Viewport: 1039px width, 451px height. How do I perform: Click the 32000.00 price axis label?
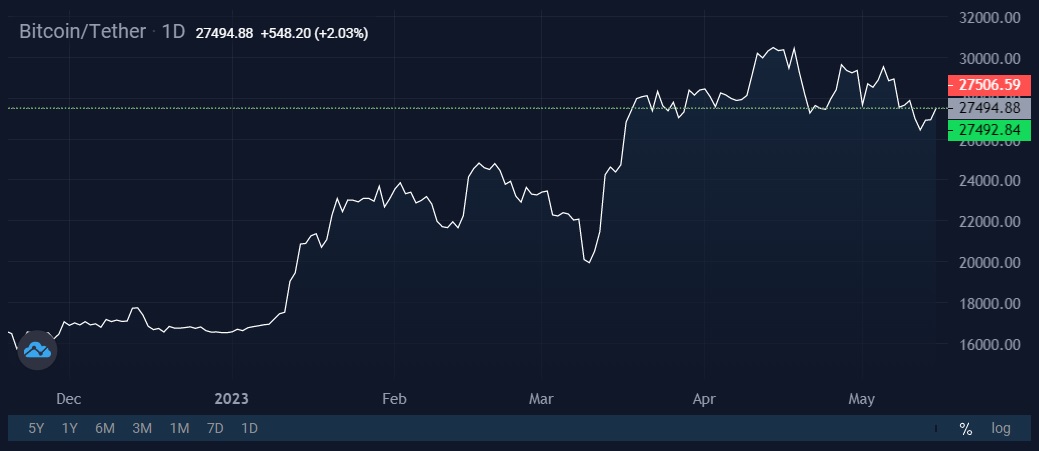990,18
